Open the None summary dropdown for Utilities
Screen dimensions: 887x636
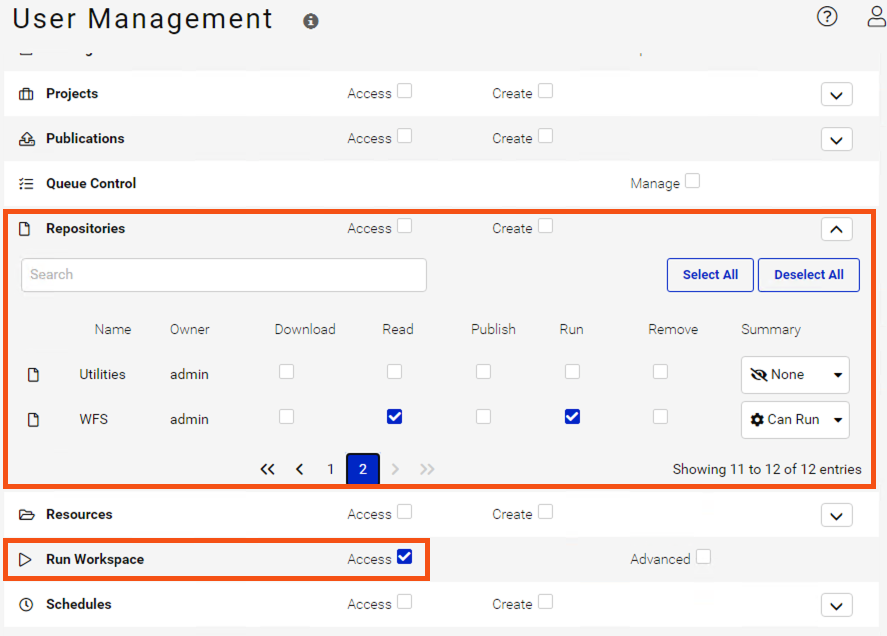795,374
